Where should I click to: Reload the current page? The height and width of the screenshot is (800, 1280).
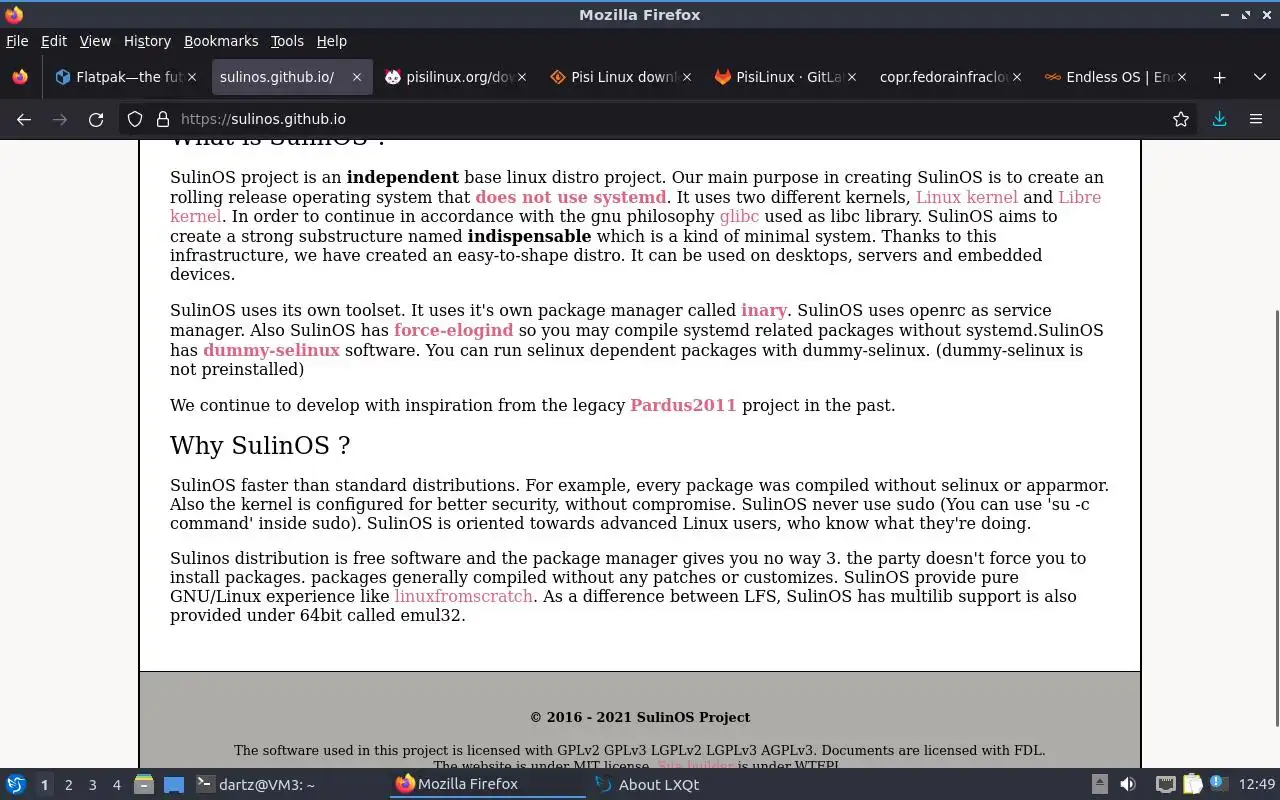pyautogui.click(x=96, y=119)
